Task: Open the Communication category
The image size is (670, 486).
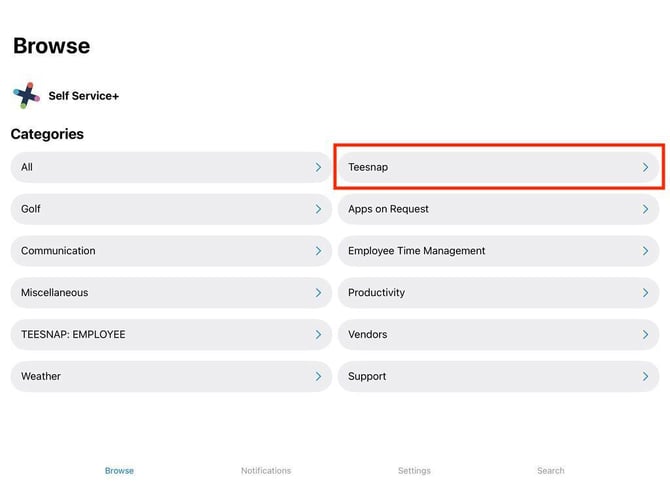Action: point(171,251)
